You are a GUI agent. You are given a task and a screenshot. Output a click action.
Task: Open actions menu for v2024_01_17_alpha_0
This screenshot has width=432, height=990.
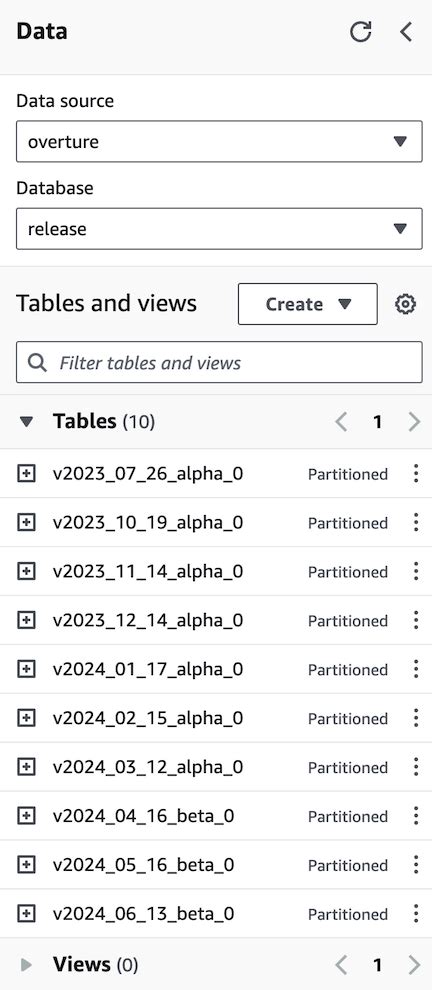[416, 669]
